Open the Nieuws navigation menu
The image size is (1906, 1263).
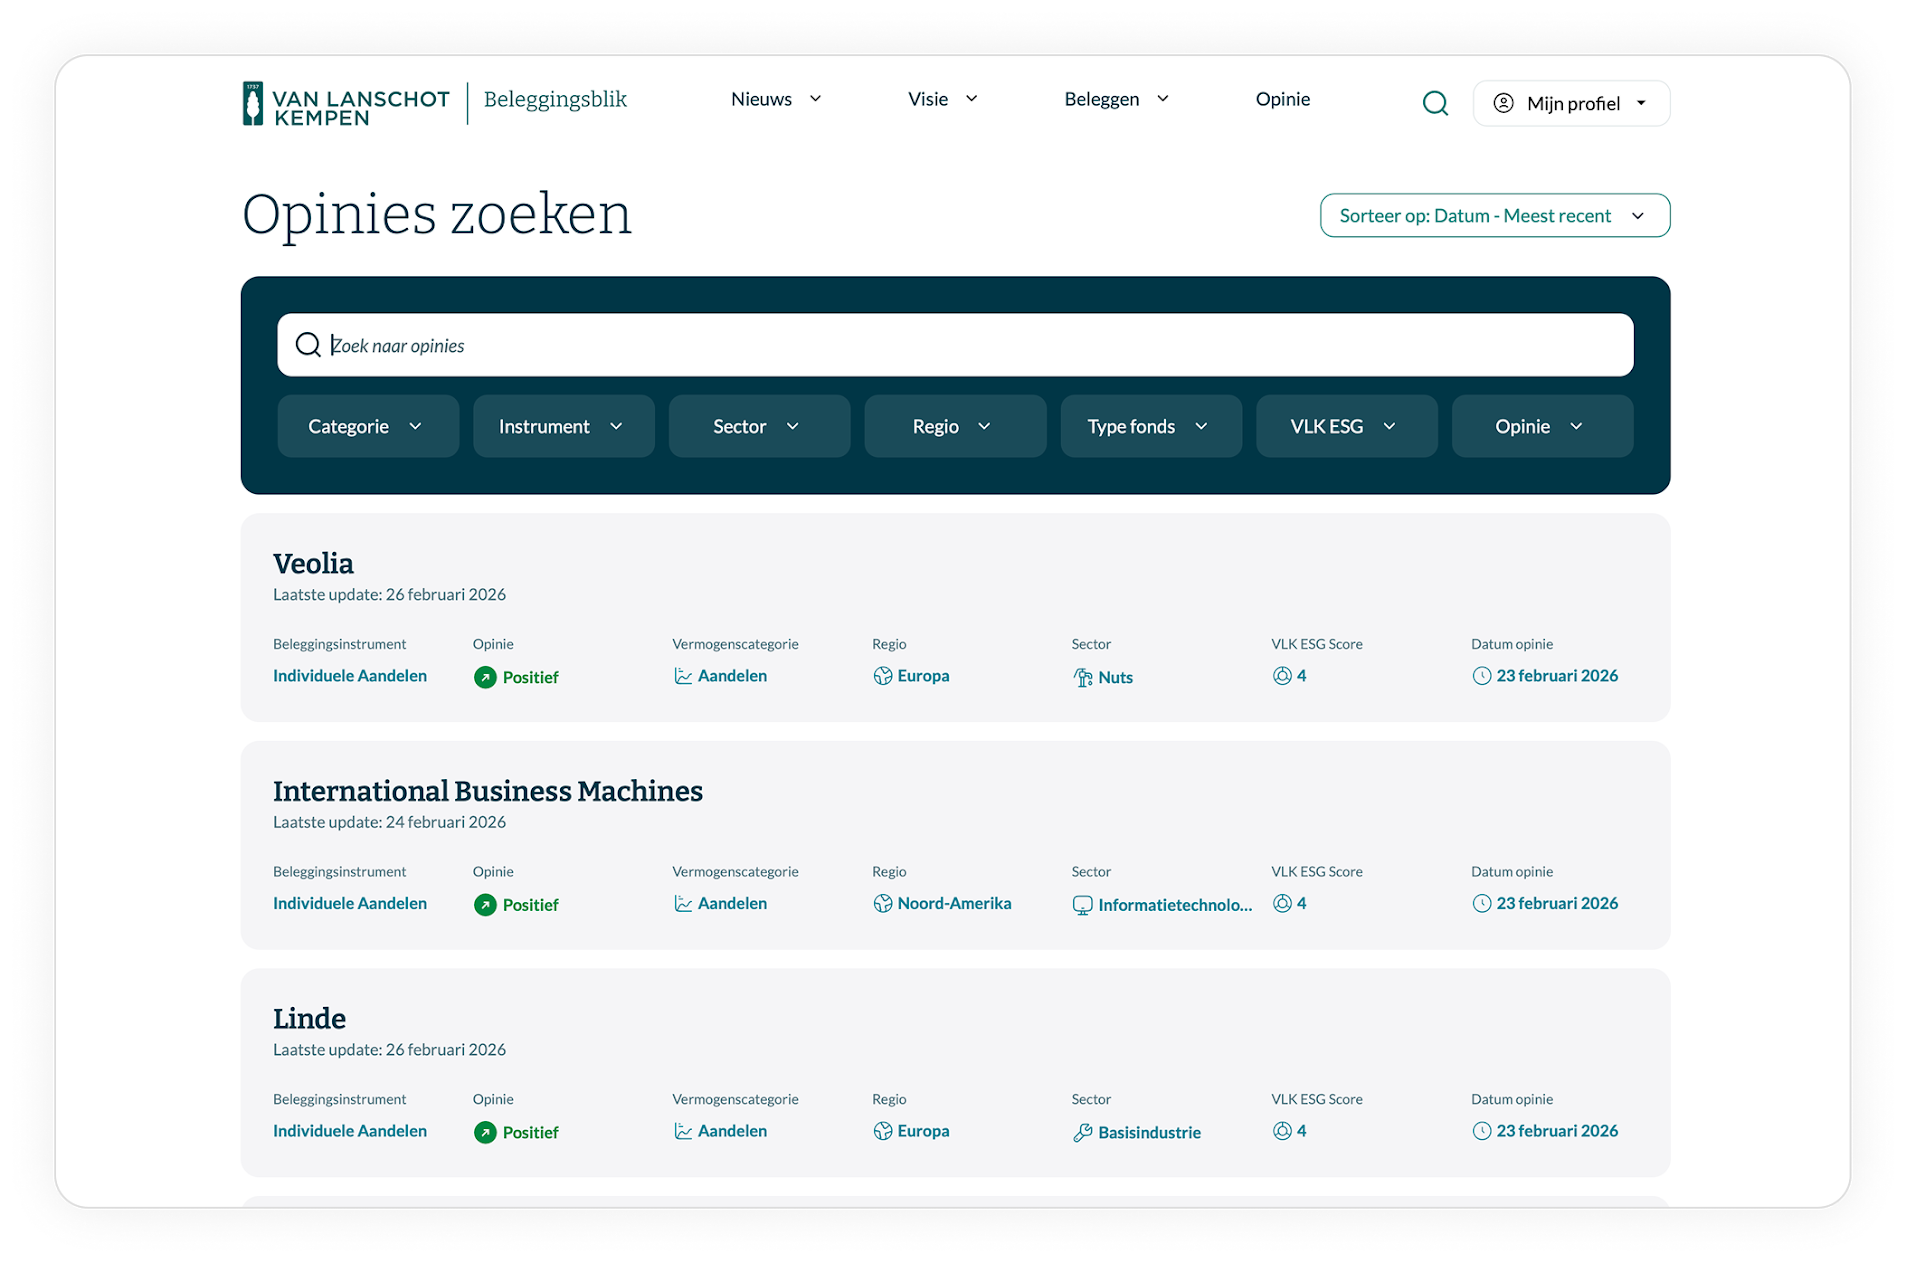pyautogui.click(x=776, y=99)
